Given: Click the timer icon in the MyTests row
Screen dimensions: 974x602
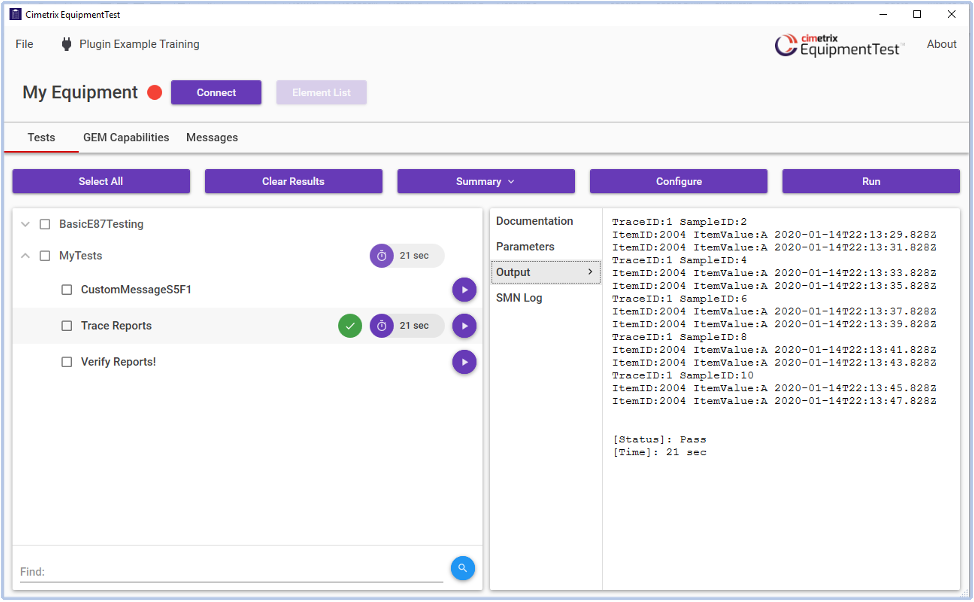Looking at the screenshot, I should [381, 255].
